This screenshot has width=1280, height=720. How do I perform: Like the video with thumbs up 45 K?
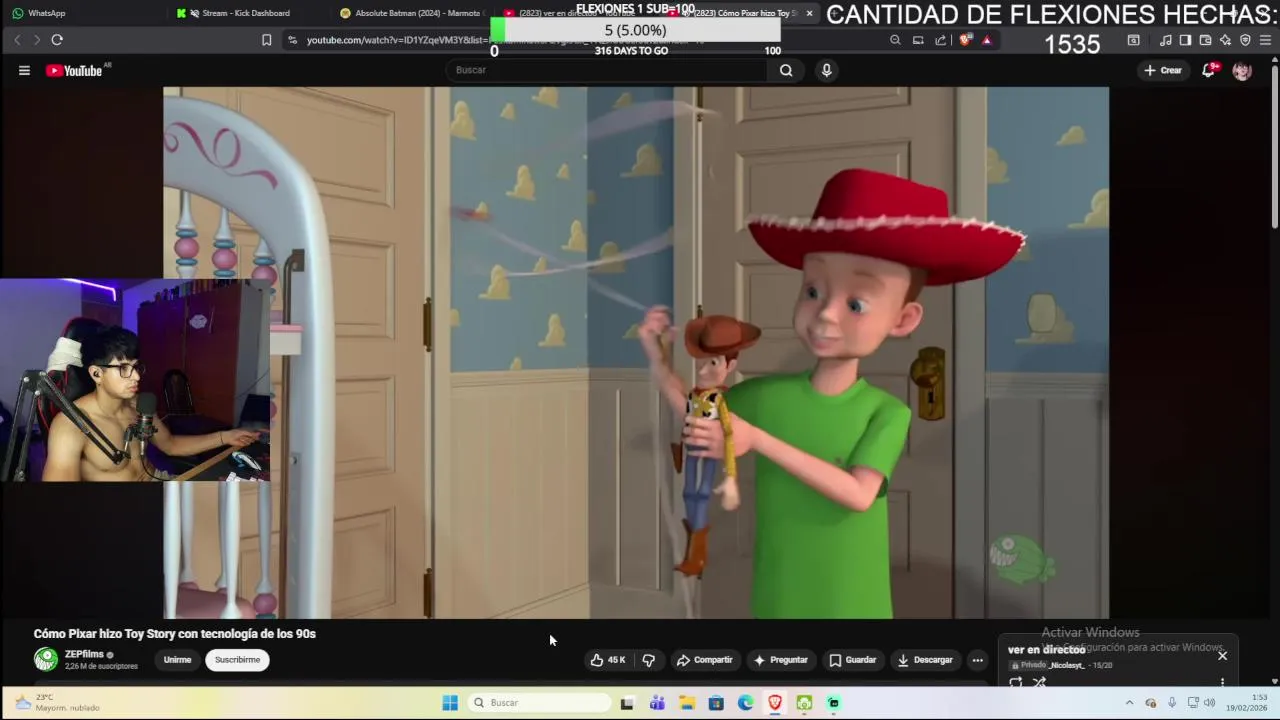608,660
